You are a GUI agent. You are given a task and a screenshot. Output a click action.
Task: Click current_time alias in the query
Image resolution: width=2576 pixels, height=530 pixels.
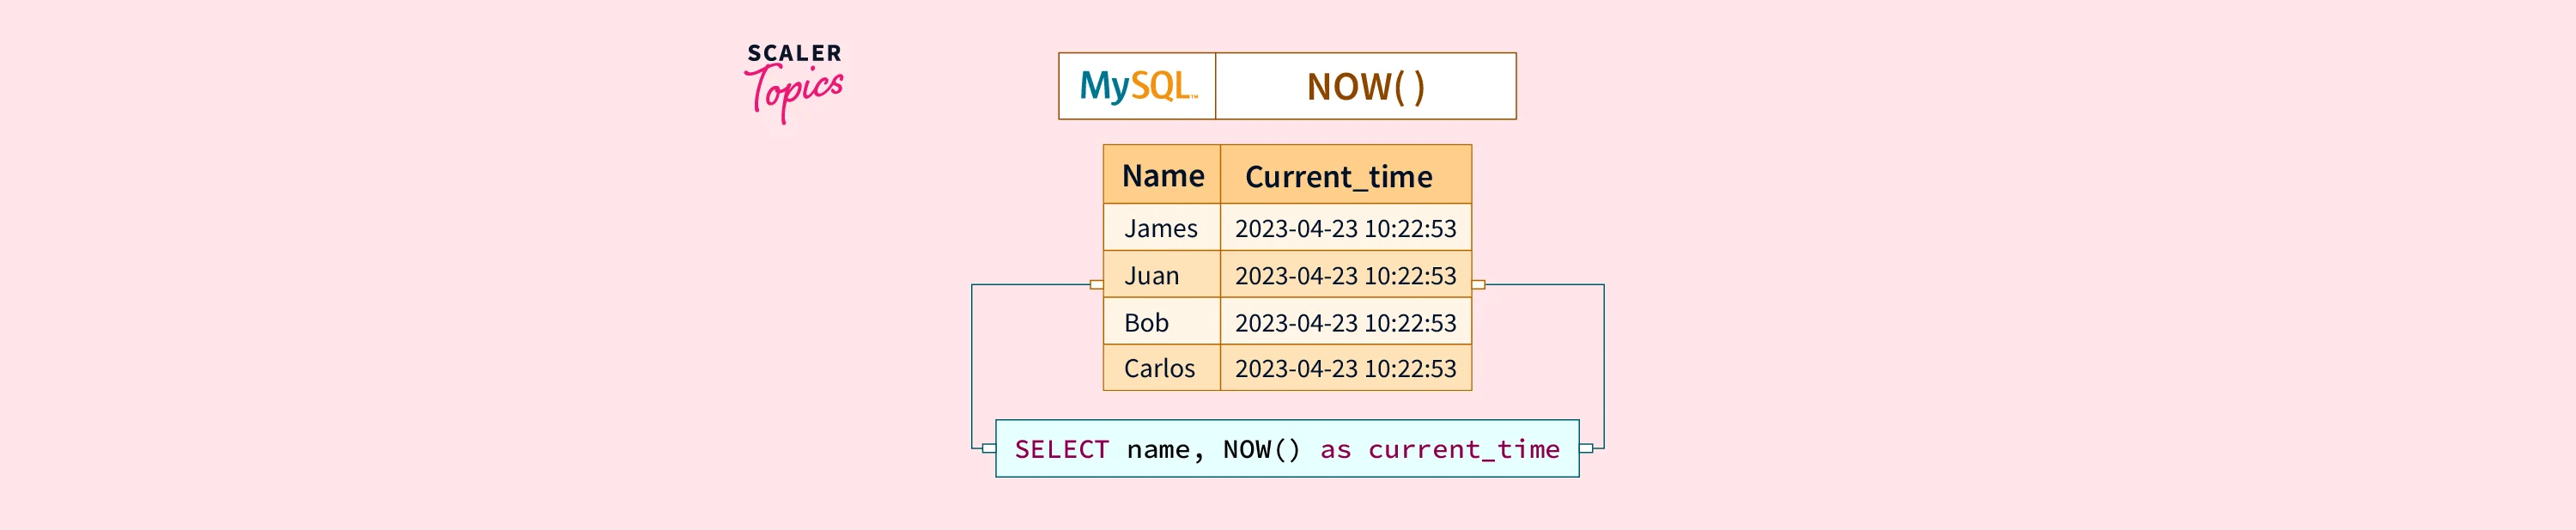click(x=1463, y=450)
